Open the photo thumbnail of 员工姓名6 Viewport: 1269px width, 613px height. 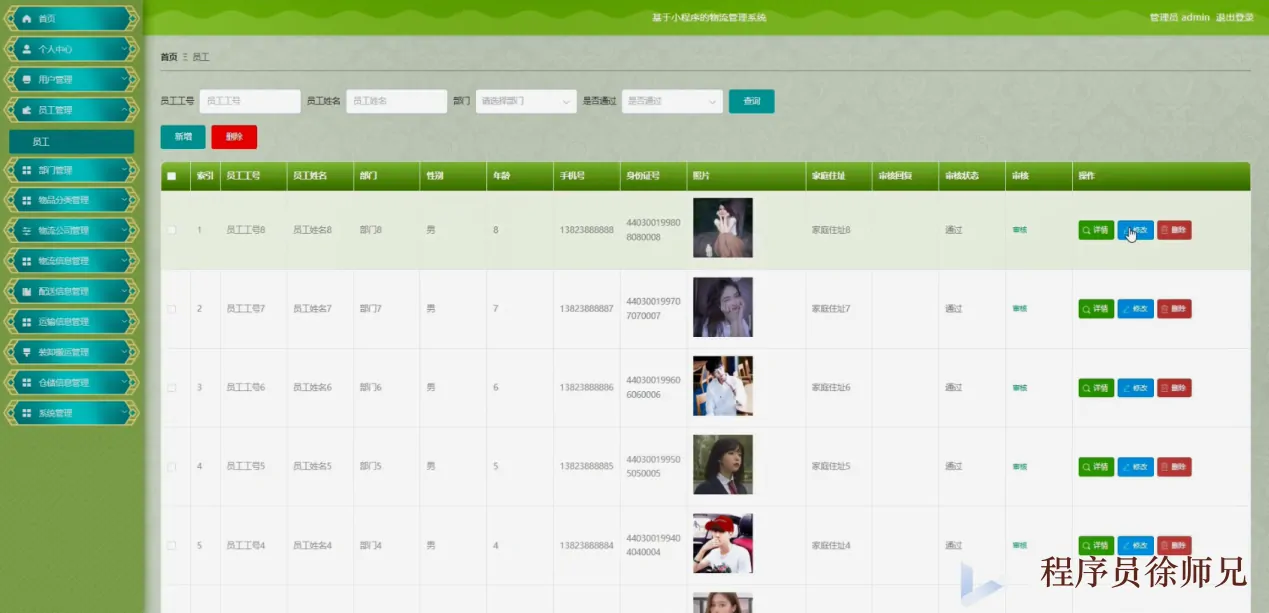[x=723, y=386]
